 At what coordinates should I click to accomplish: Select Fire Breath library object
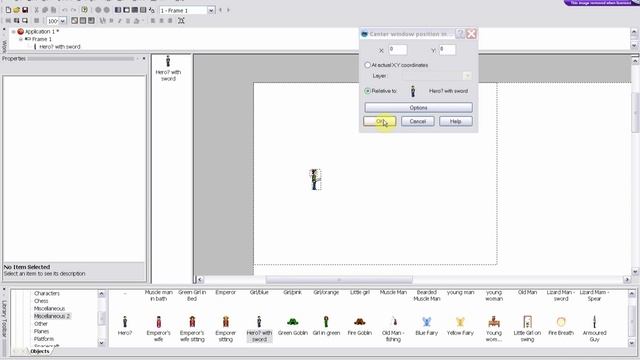pyautogui.click(x=561, y=326)
